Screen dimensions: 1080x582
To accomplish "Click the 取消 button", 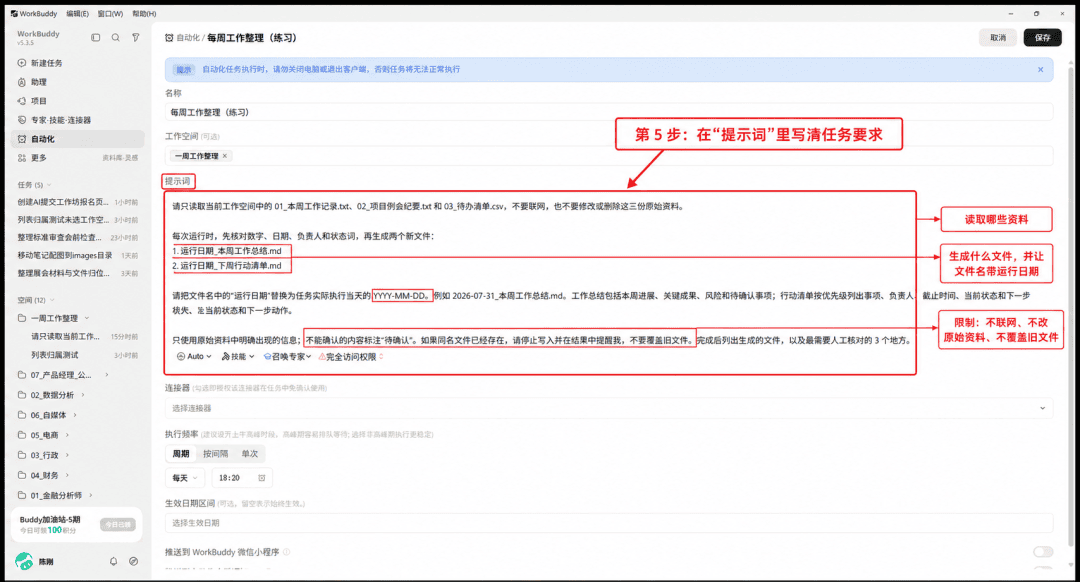I will 998,38.
